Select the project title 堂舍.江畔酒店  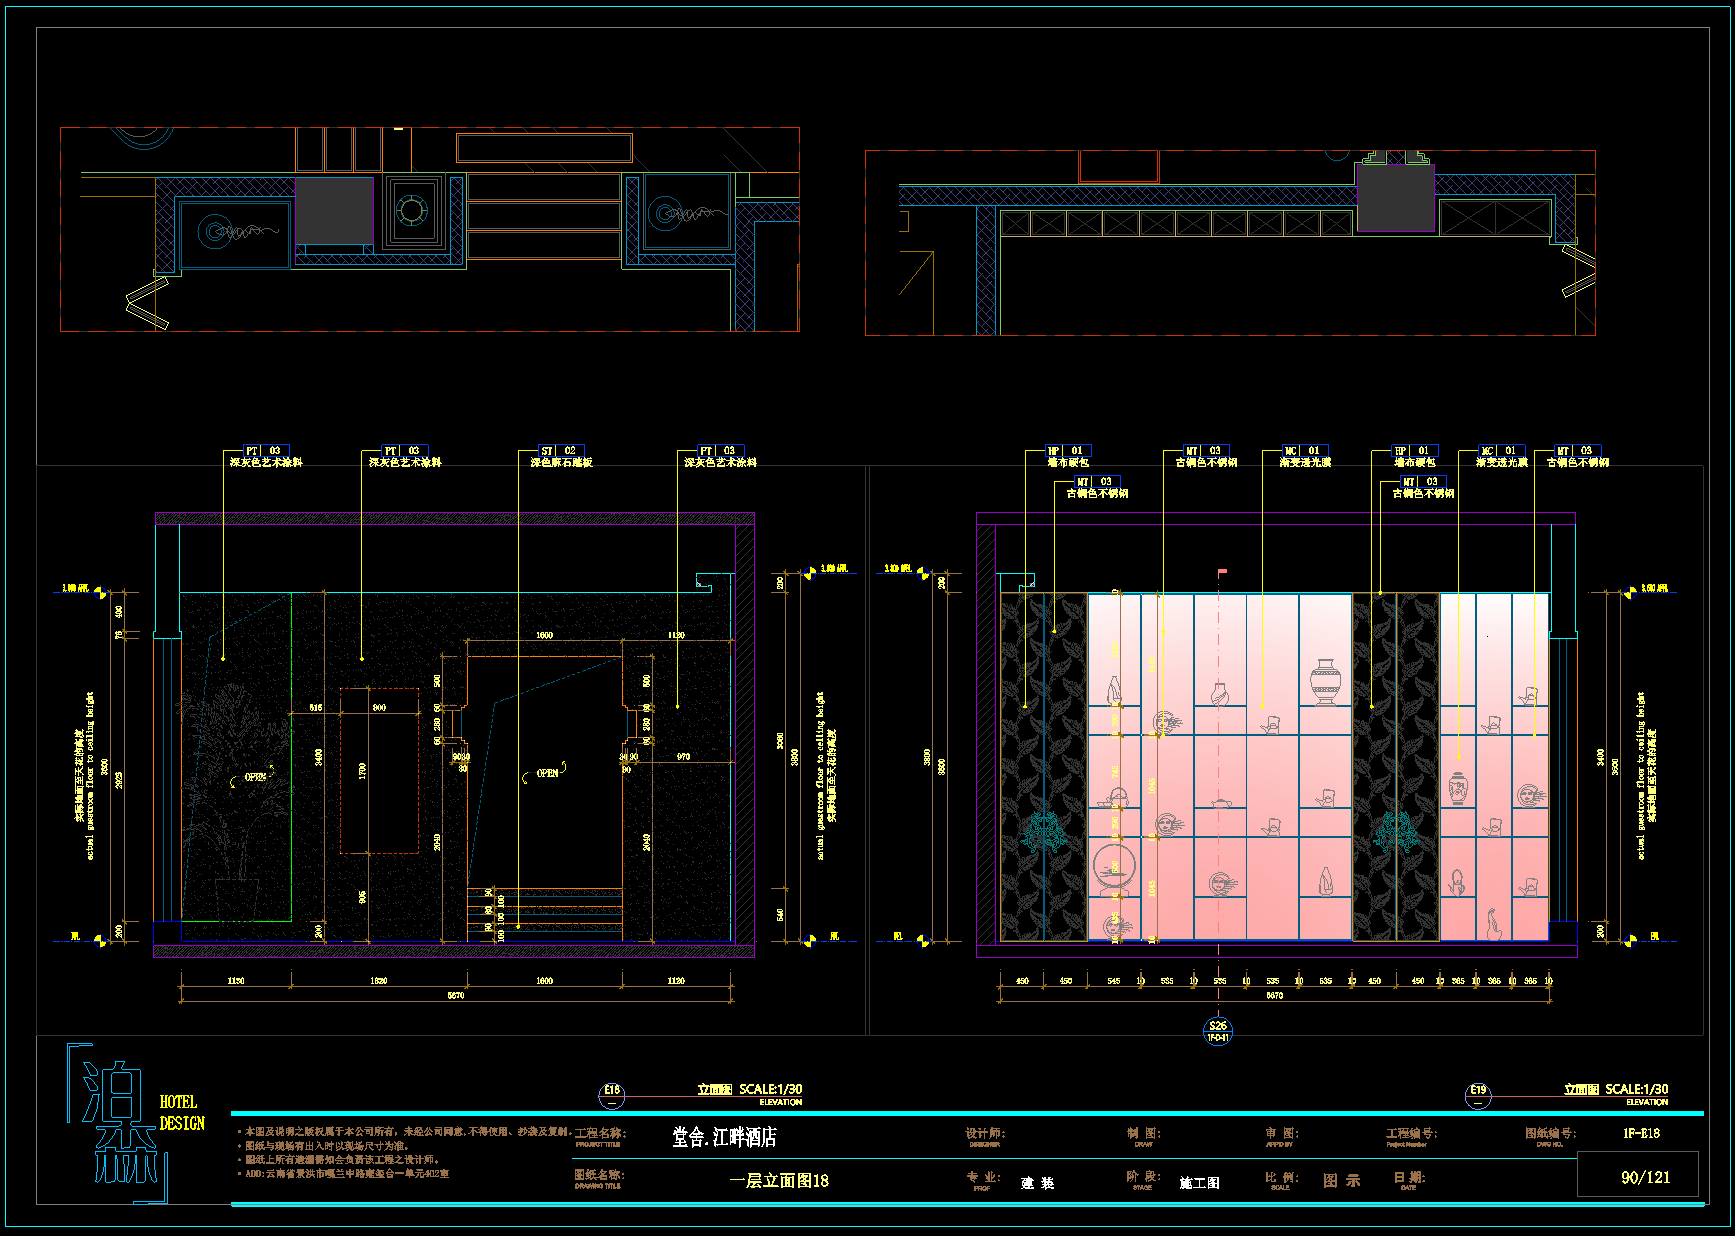724,1137
